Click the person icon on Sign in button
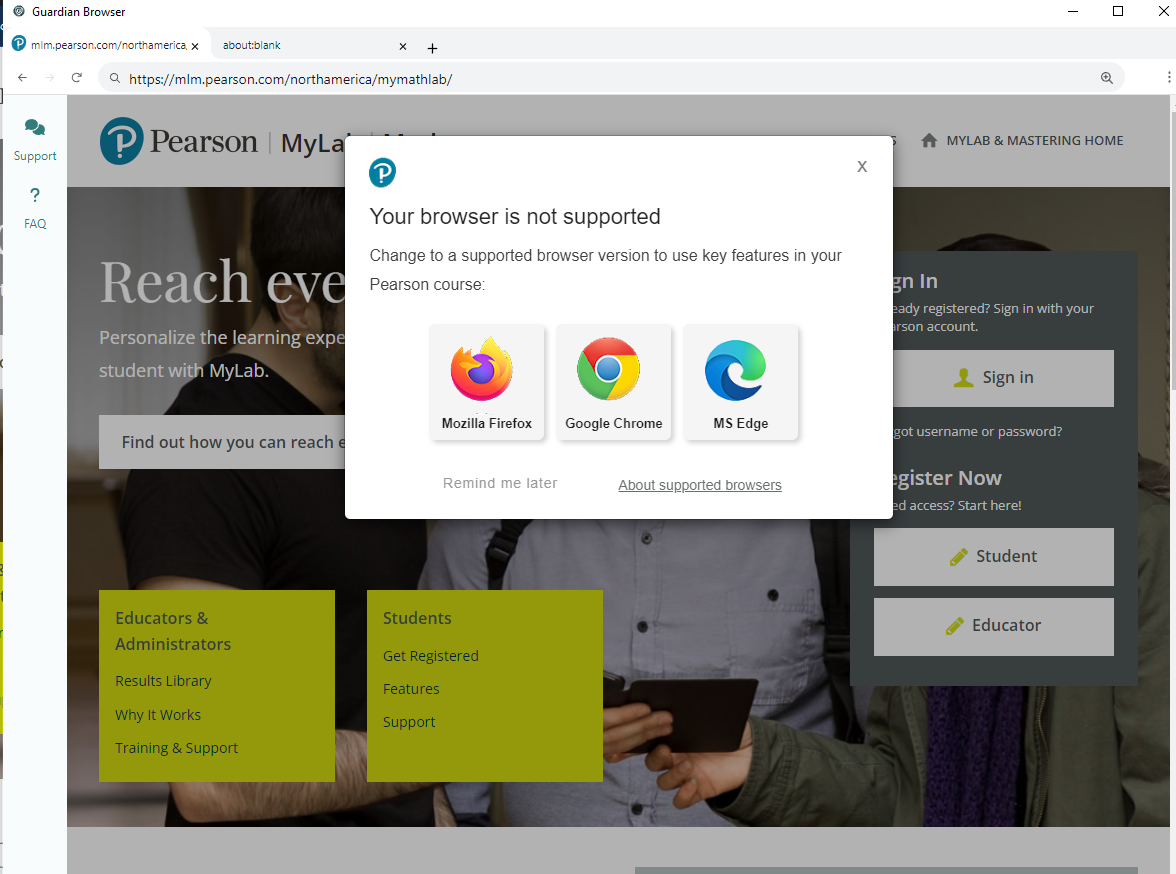1176x874 pixels. 964,377
